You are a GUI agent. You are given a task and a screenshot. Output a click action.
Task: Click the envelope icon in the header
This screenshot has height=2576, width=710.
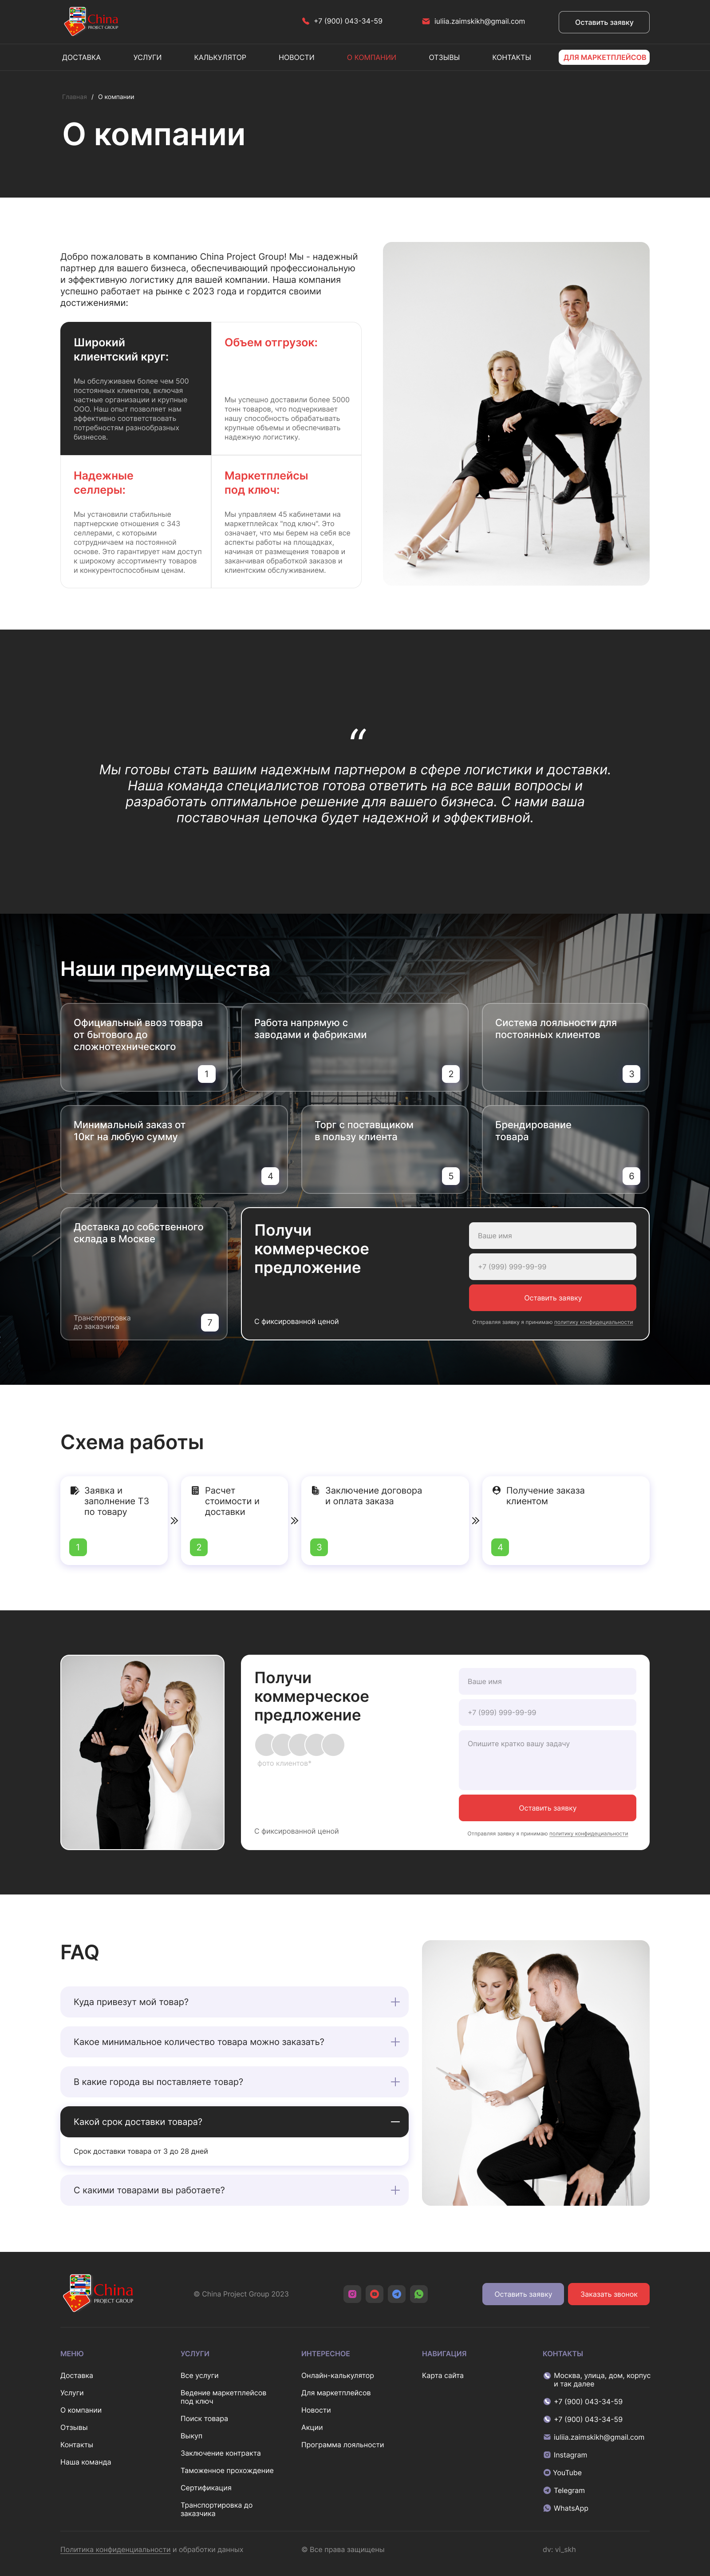coord(426,21)
